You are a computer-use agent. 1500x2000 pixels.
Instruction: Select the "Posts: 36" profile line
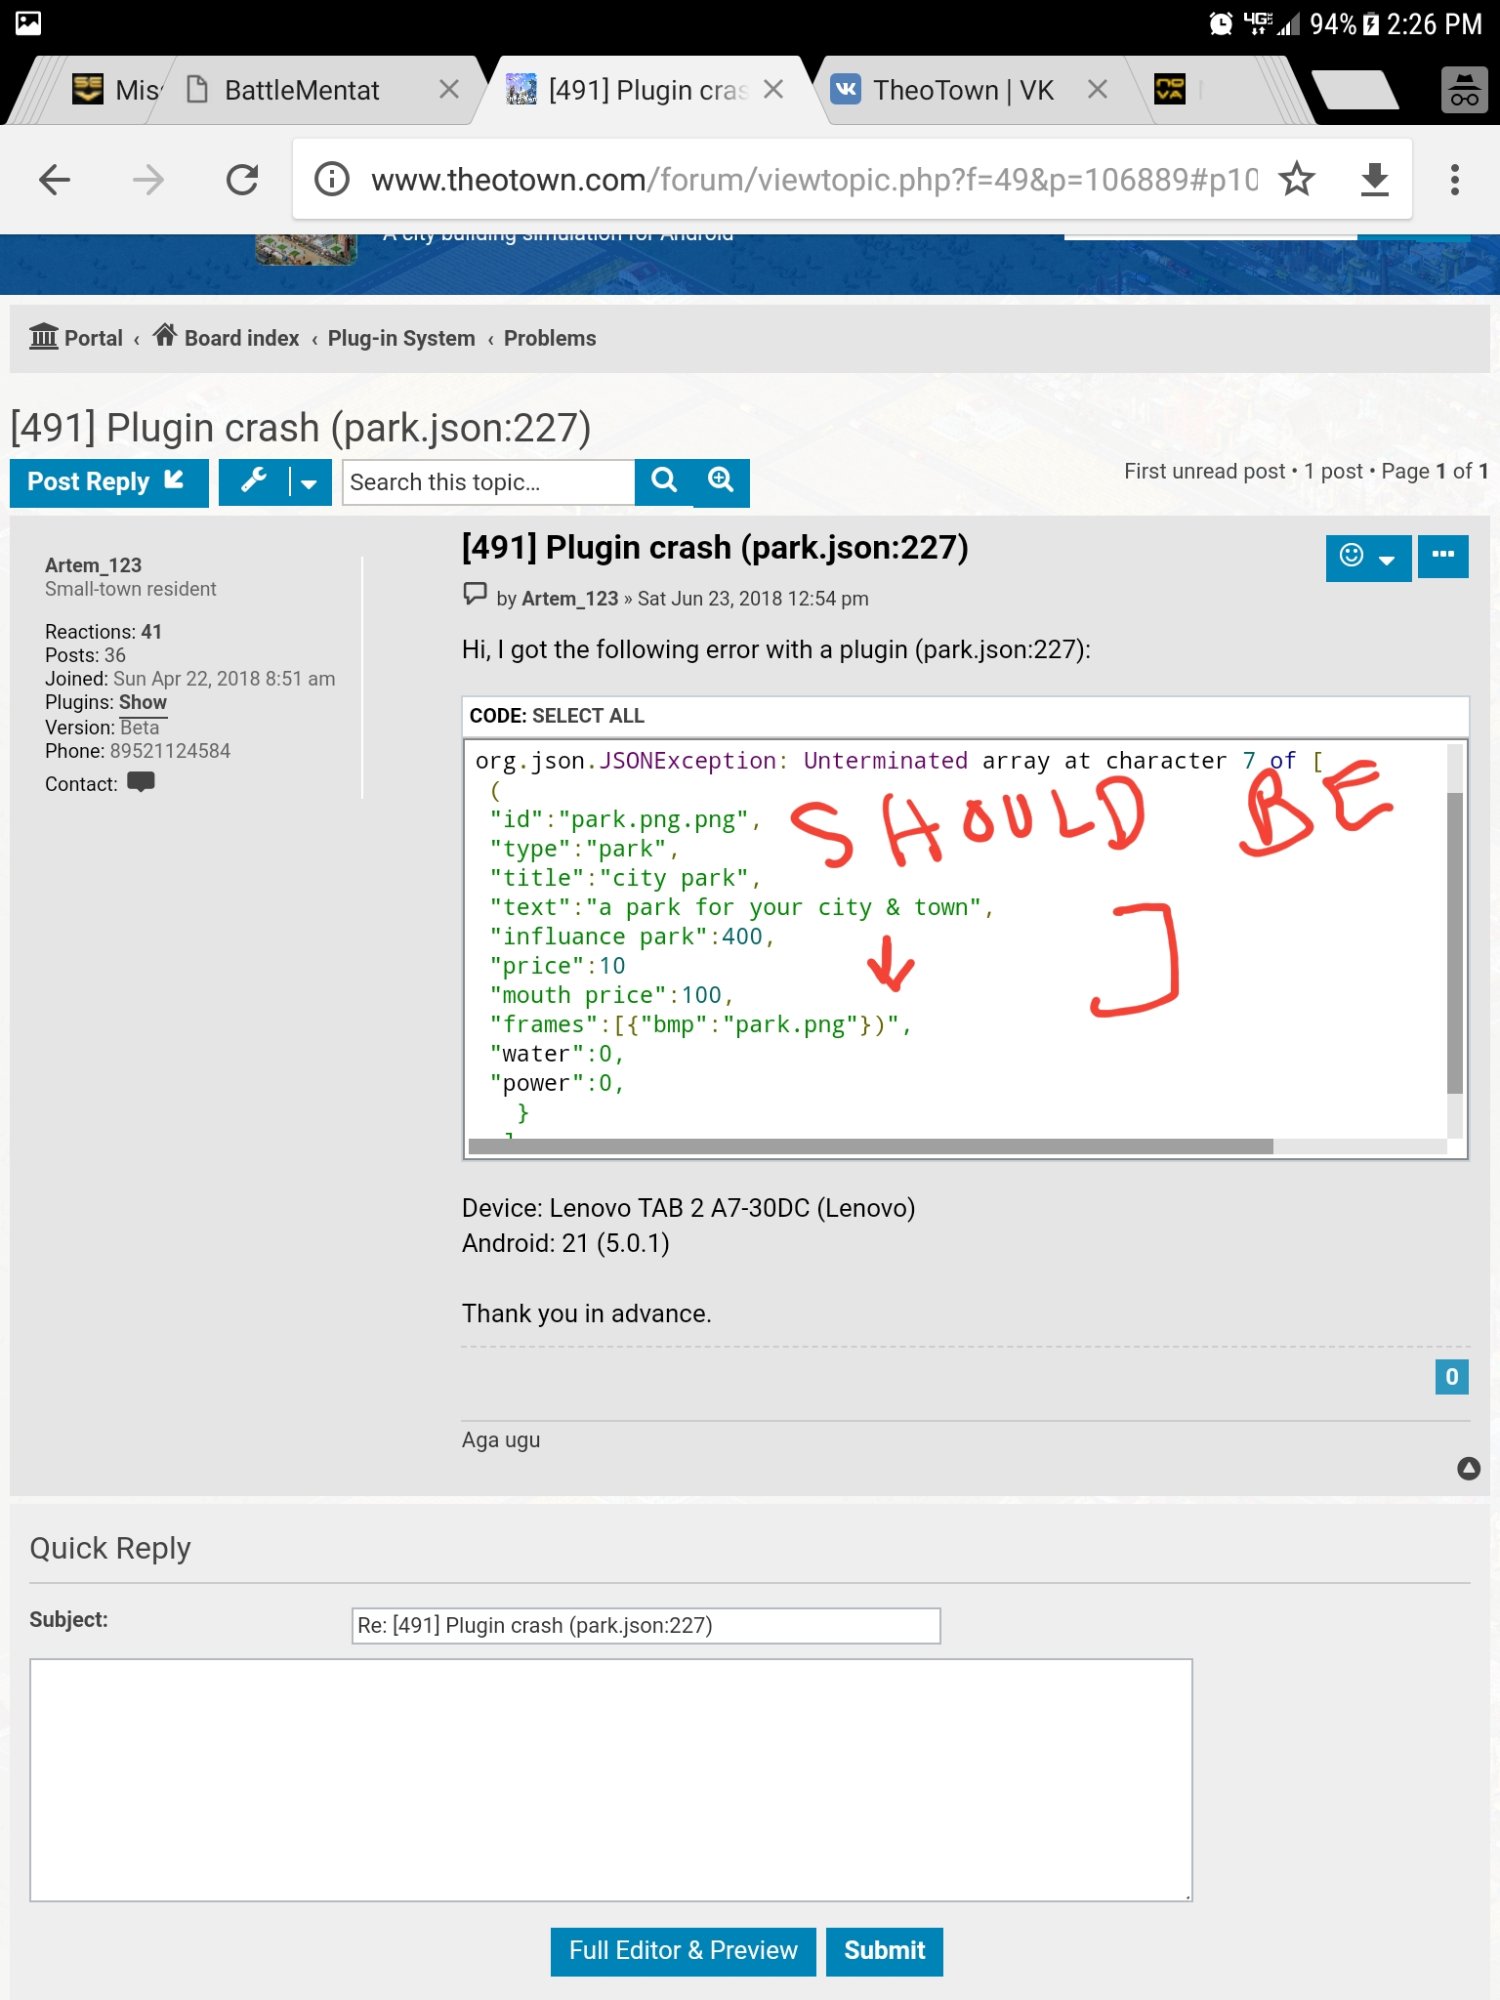85,655
